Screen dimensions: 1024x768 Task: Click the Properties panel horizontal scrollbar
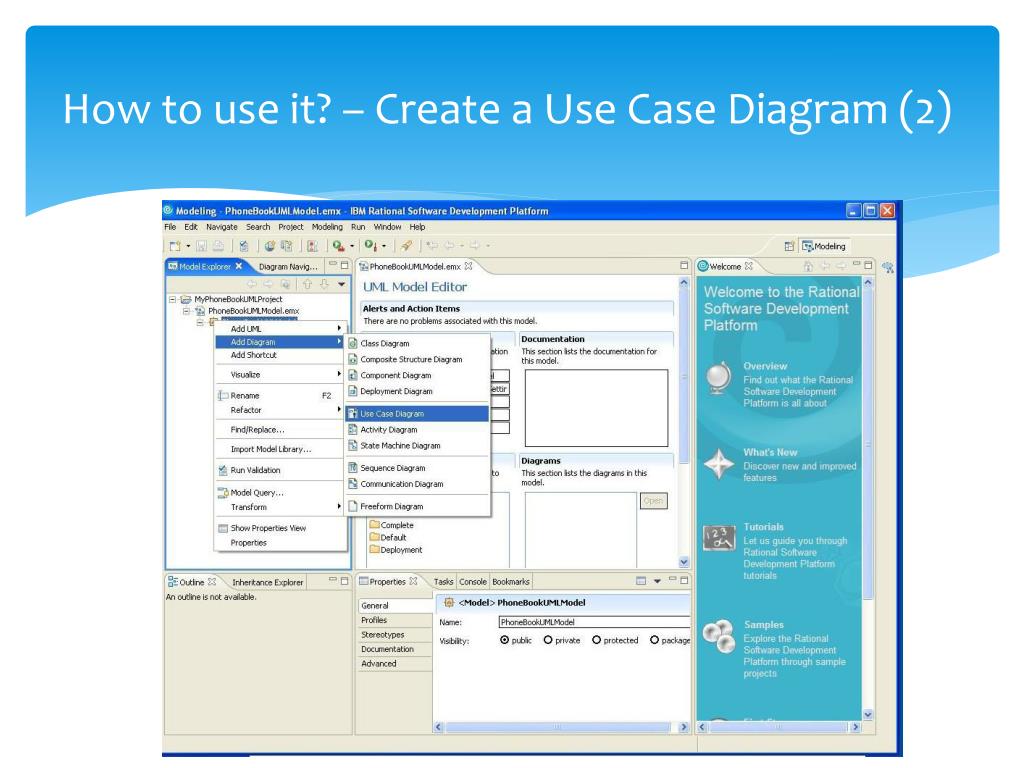(x=561, y=727)
